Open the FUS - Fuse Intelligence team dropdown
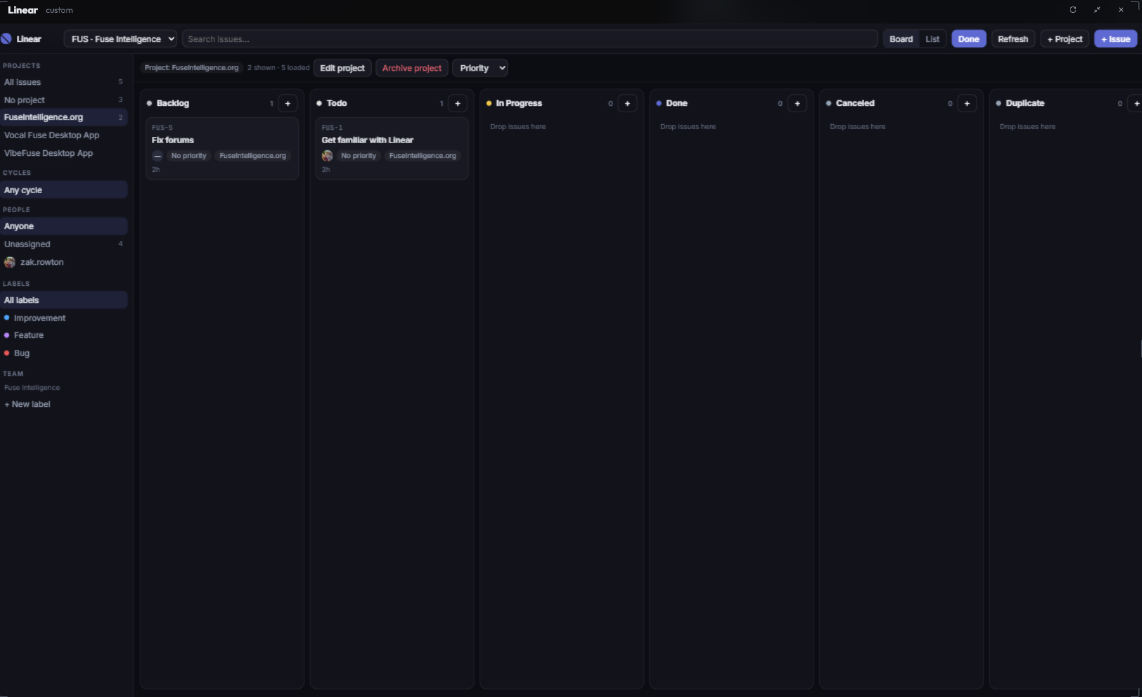Viewport: 1142px width, 697px height. point(120,39)
